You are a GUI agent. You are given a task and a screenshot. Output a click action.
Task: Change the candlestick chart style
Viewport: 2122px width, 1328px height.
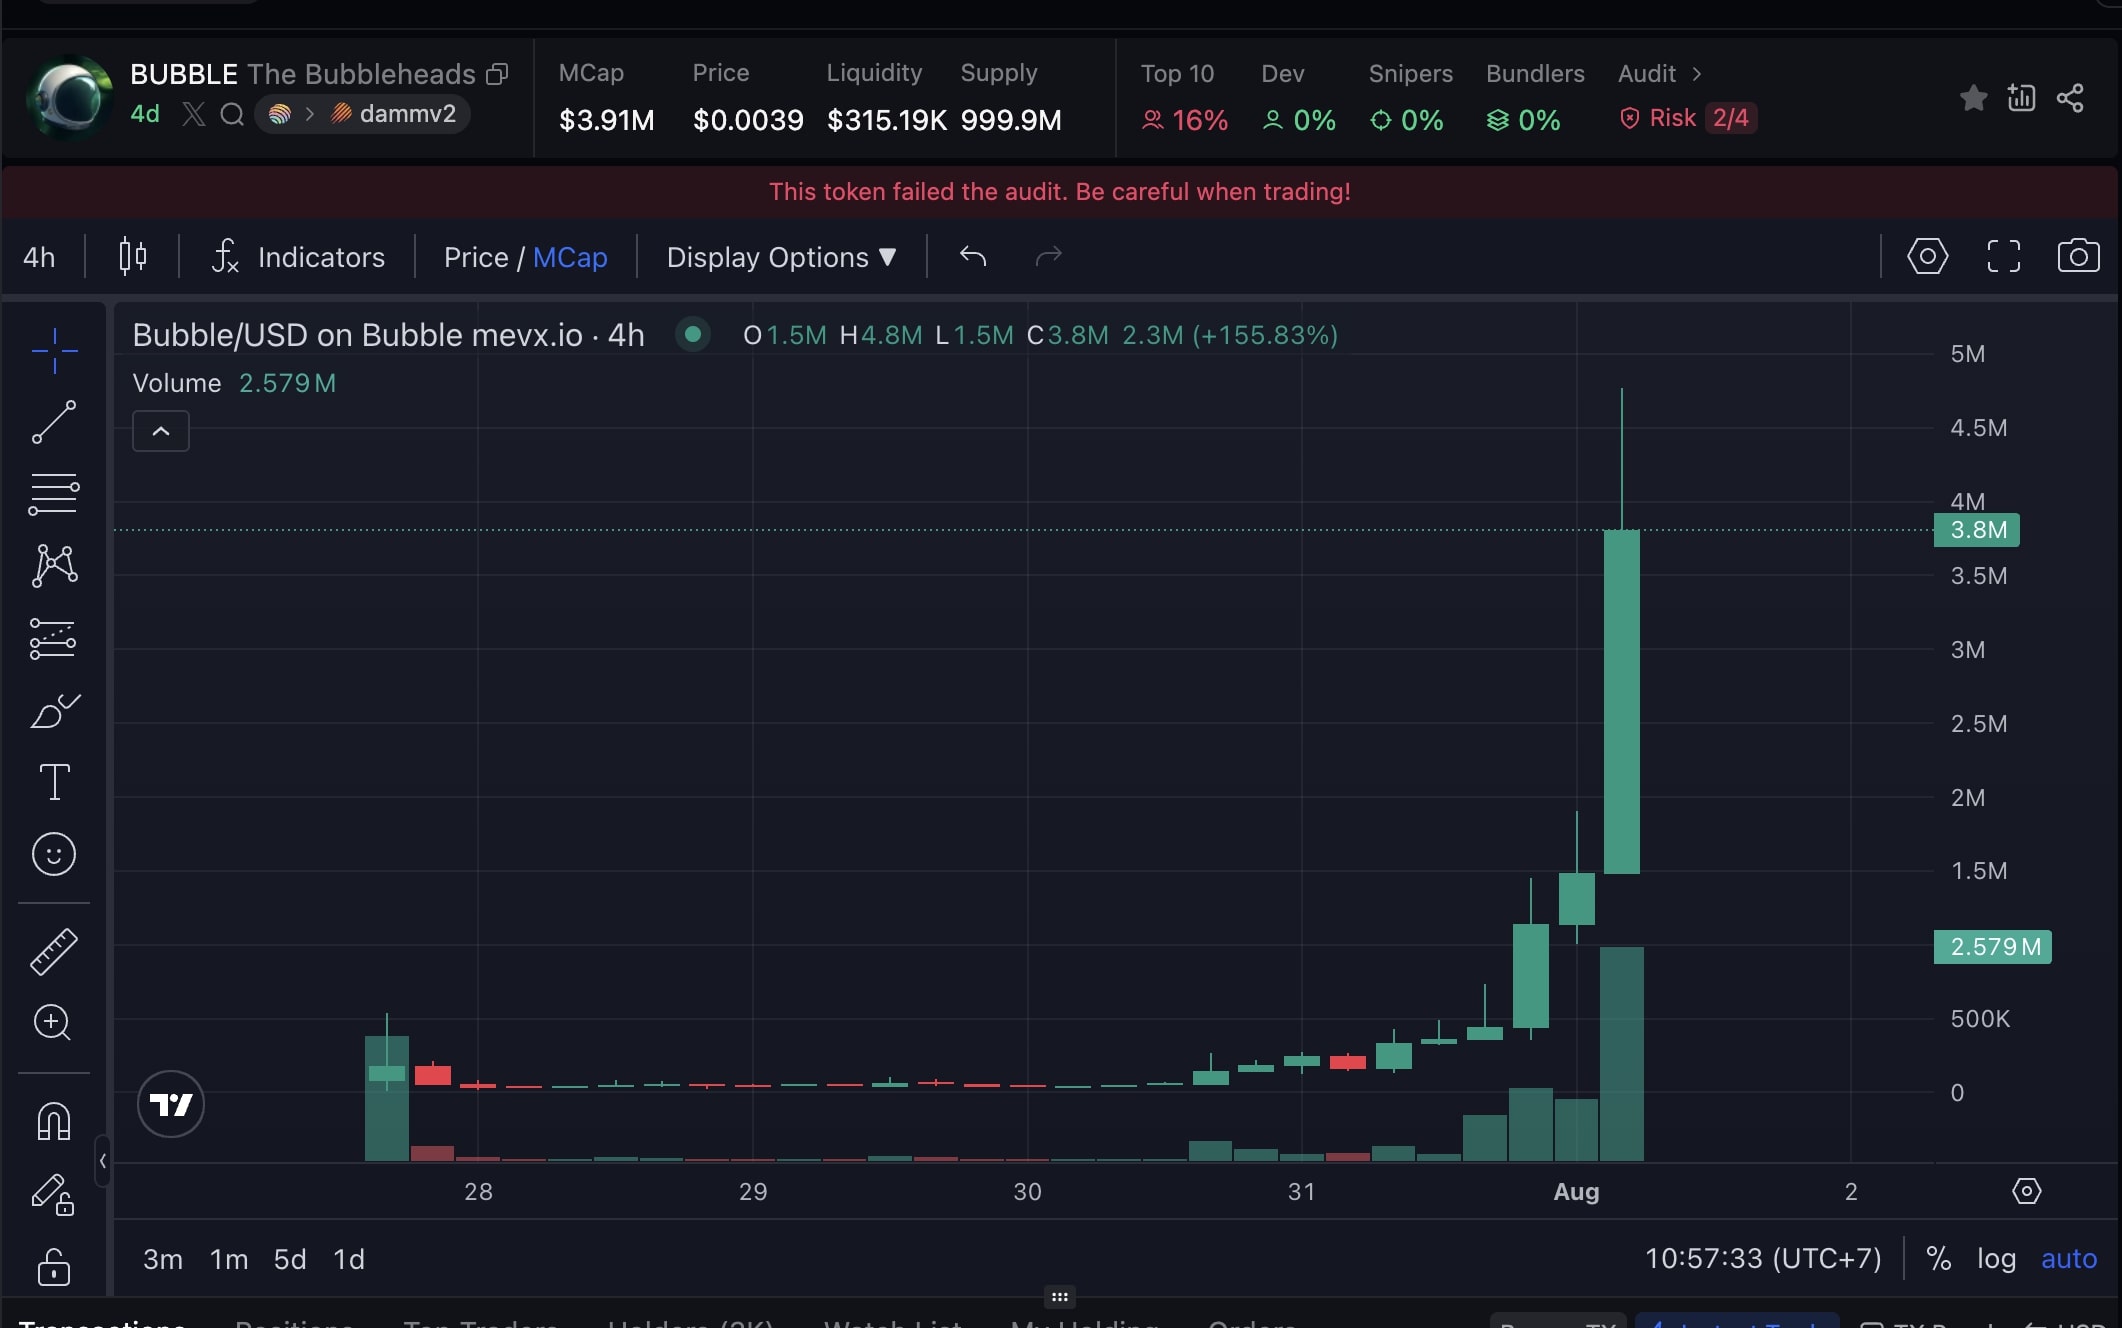pos(133,256)
